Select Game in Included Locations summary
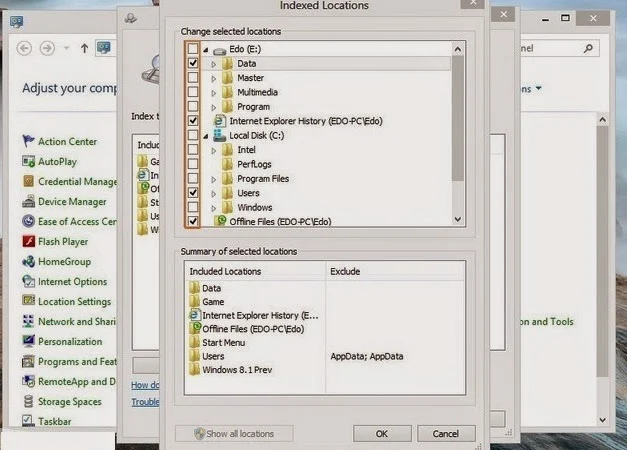The width and height of the screenshot is (627, 450). click(213, 302)
